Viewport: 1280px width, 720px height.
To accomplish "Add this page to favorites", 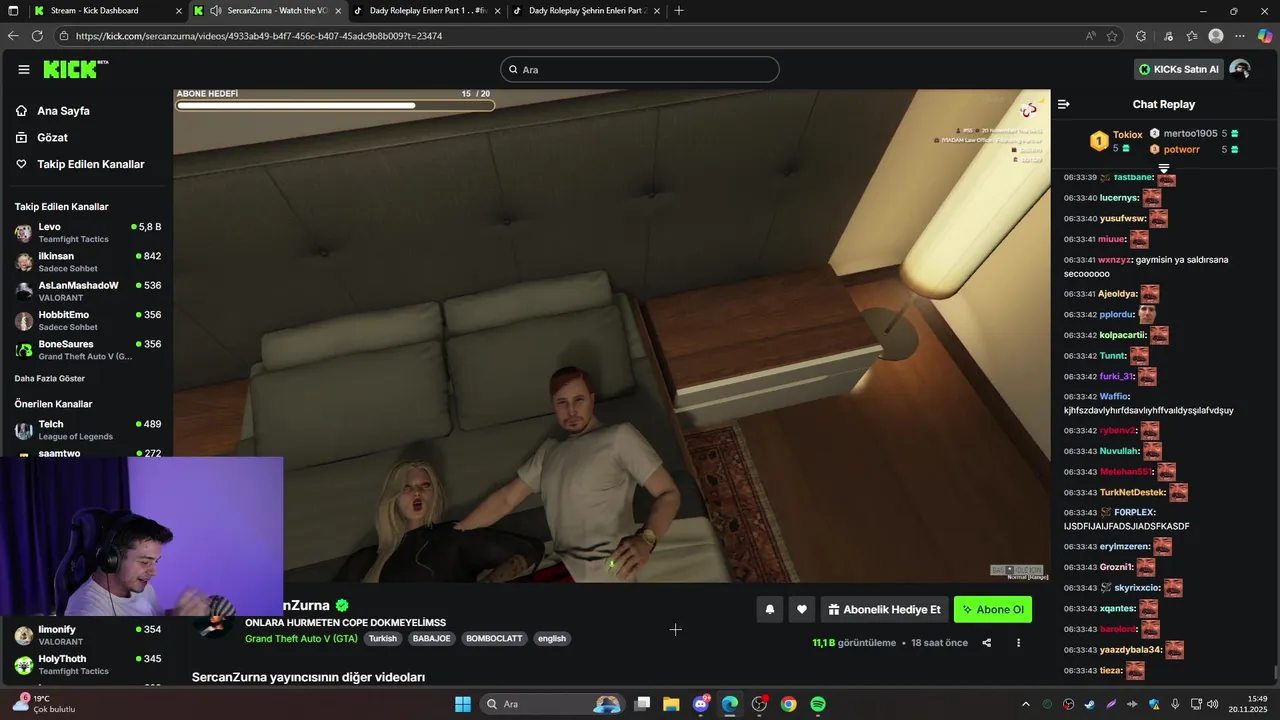I will [1112, 36].
